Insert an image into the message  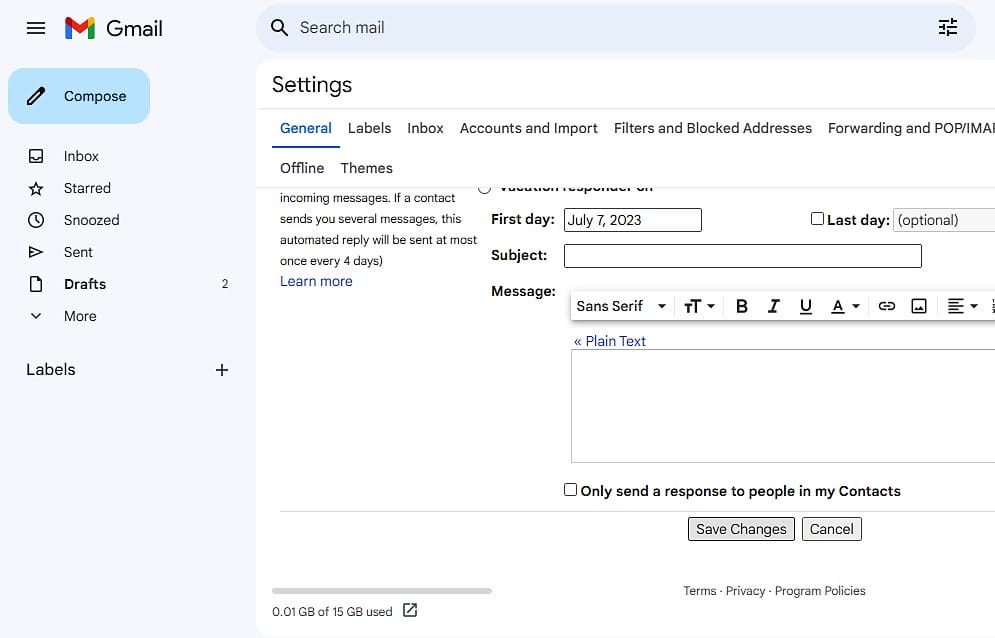point(919,306)
